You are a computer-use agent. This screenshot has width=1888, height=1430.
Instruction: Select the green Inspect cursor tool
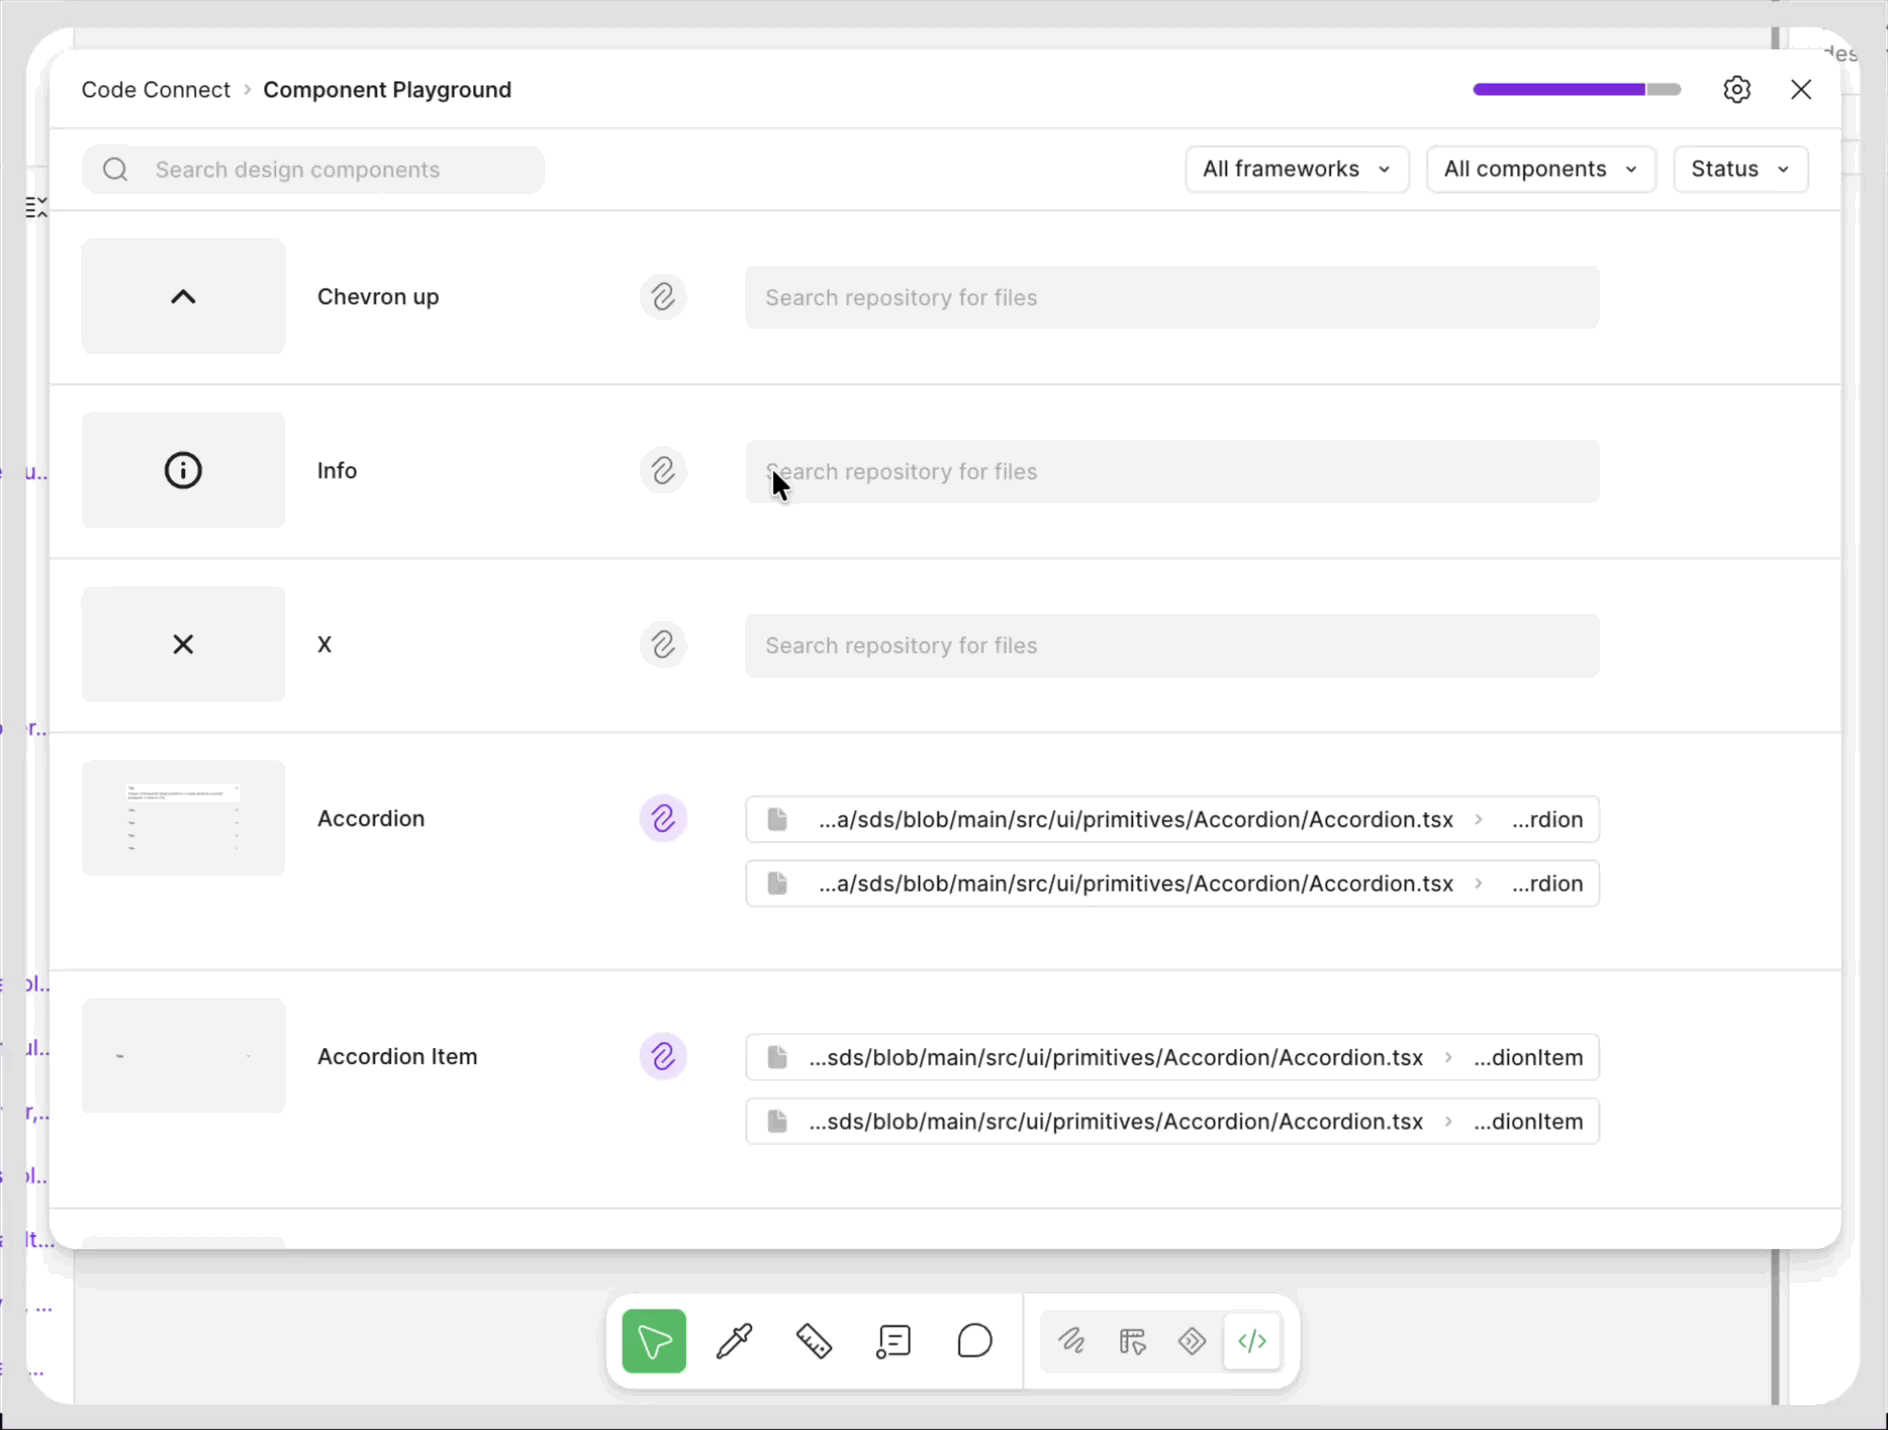tap(654, 1341)
